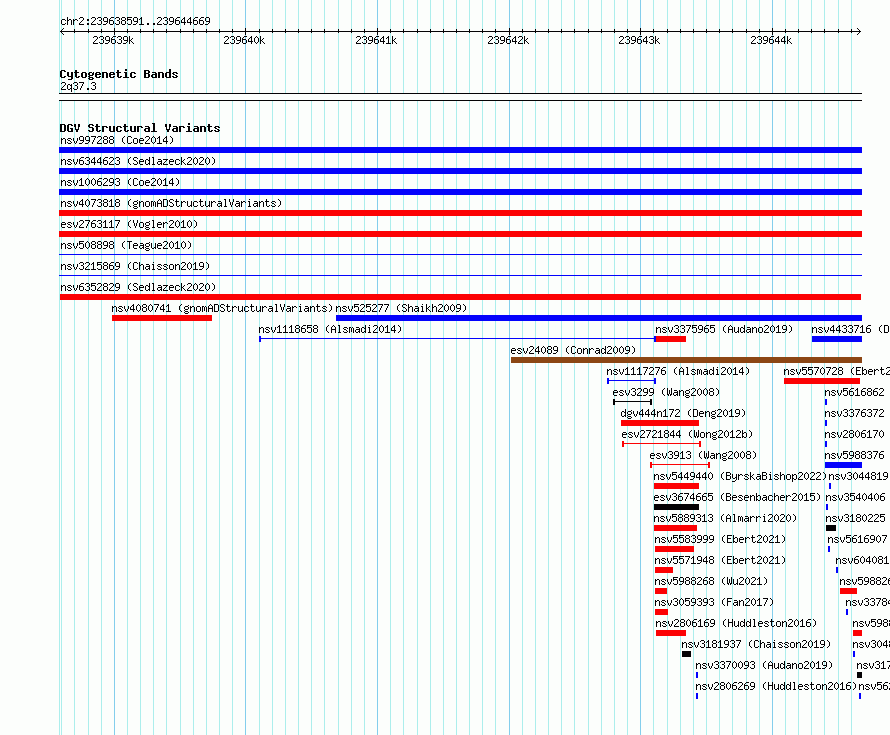This screenshot has width=890, height=735.
Task: Click the 2q37.3 cytogenetic band label
Action: pyautogui.click(x=78, y=86)
